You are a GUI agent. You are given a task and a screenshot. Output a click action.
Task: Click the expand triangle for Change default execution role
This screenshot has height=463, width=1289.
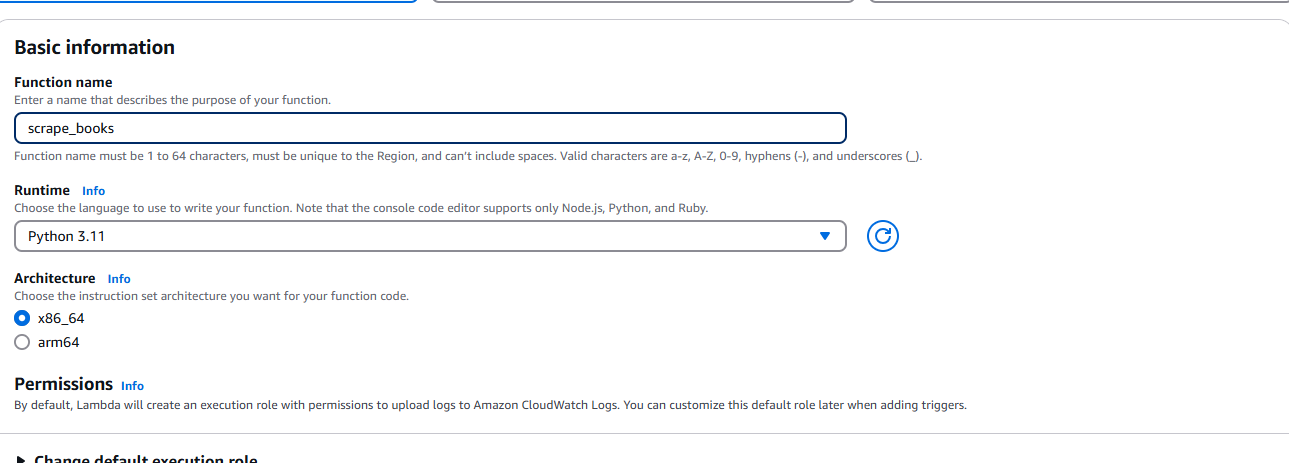tap(21, 459)
